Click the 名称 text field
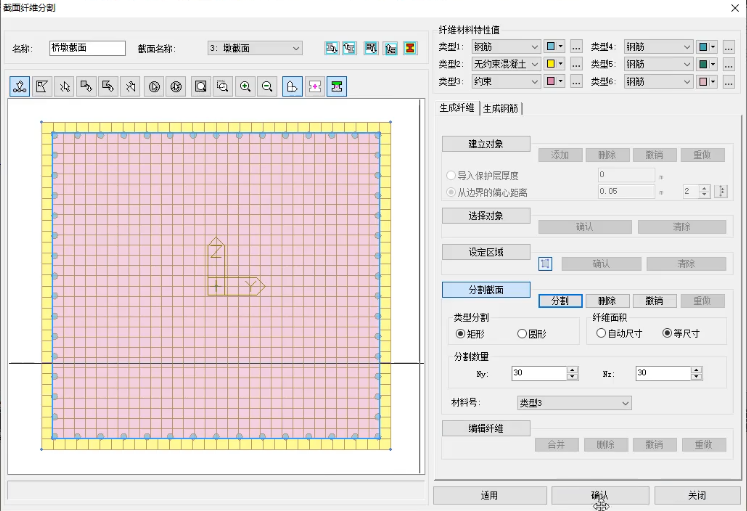This screenshot has width=747, height=511. (87, 48)
